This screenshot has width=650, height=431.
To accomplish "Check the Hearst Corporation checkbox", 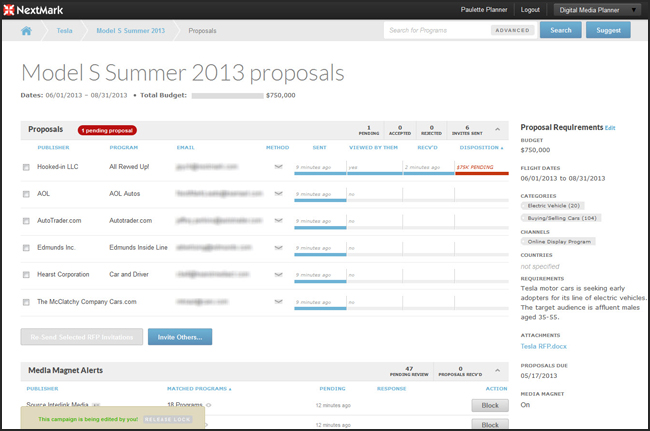I will click(x=26, y=275).
